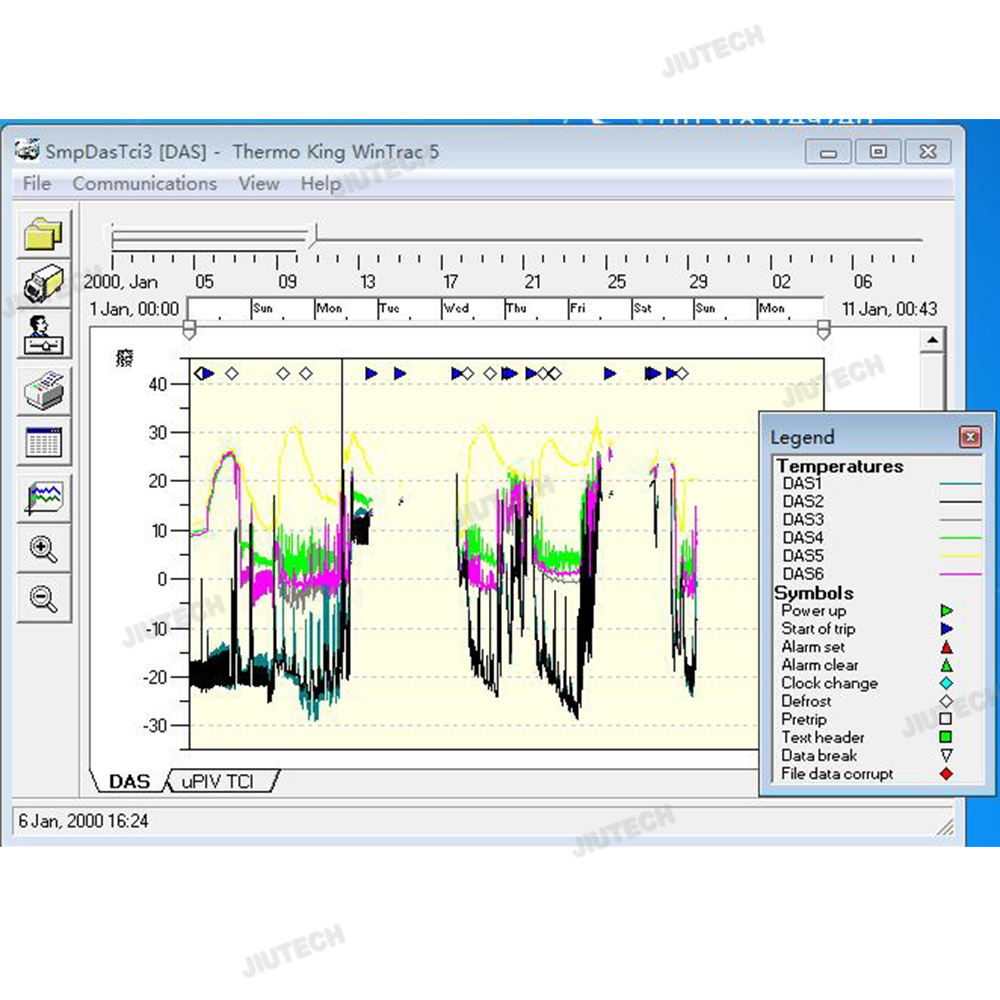Click the DAS4 green line sample in Legend
This screenshot has width=1000, height=1000.
point(960,538)
